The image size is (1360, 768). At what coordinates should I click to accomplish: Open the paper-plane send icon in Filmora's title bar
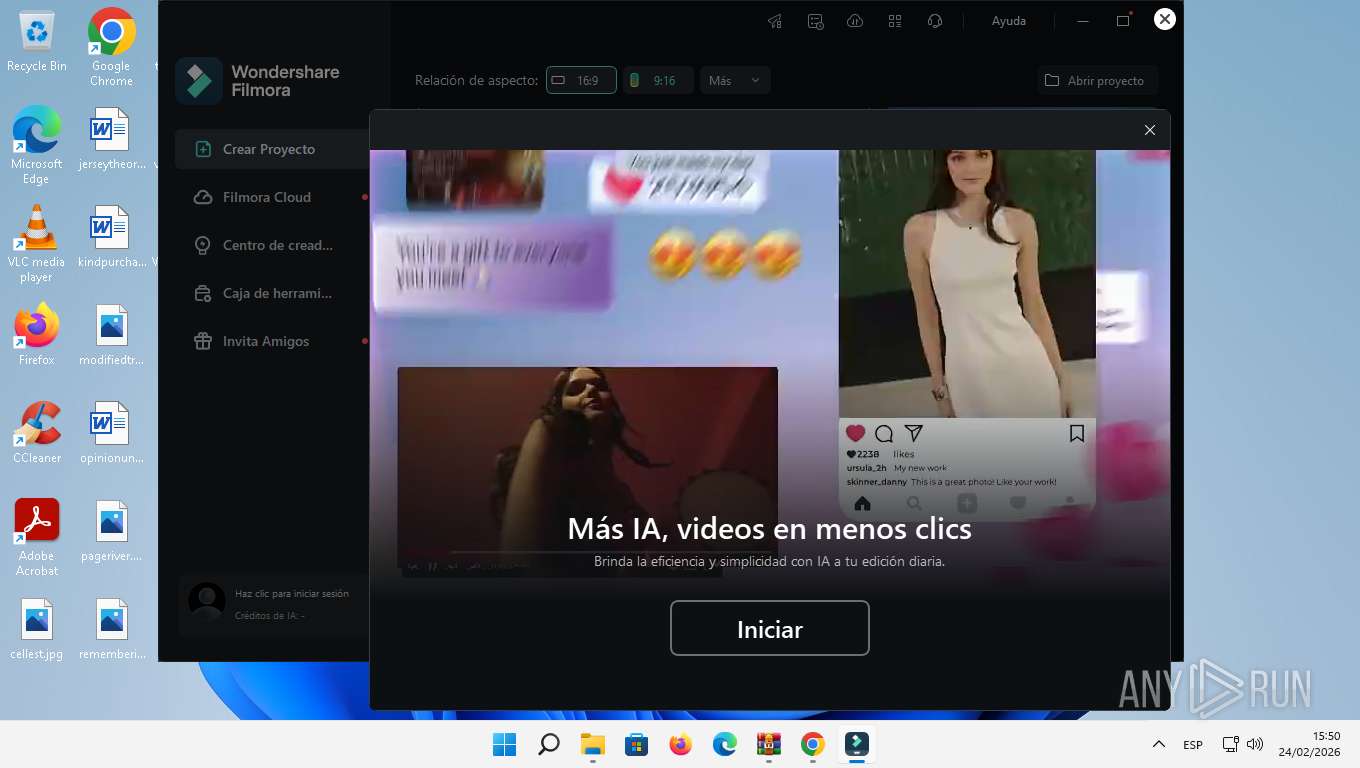coord(775,21)
